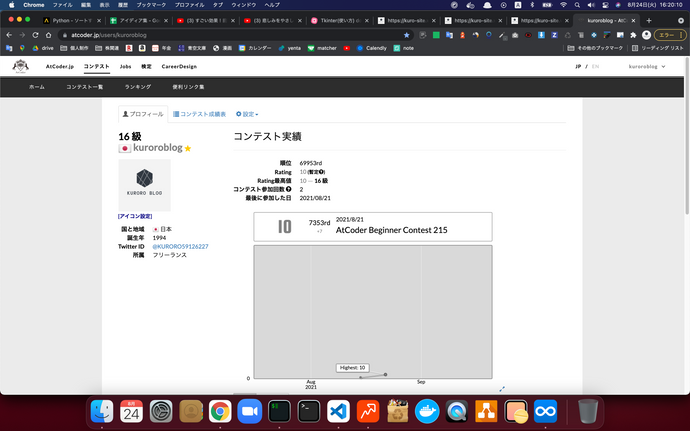
Task: Open the browser home button
Action: (48, 35)
